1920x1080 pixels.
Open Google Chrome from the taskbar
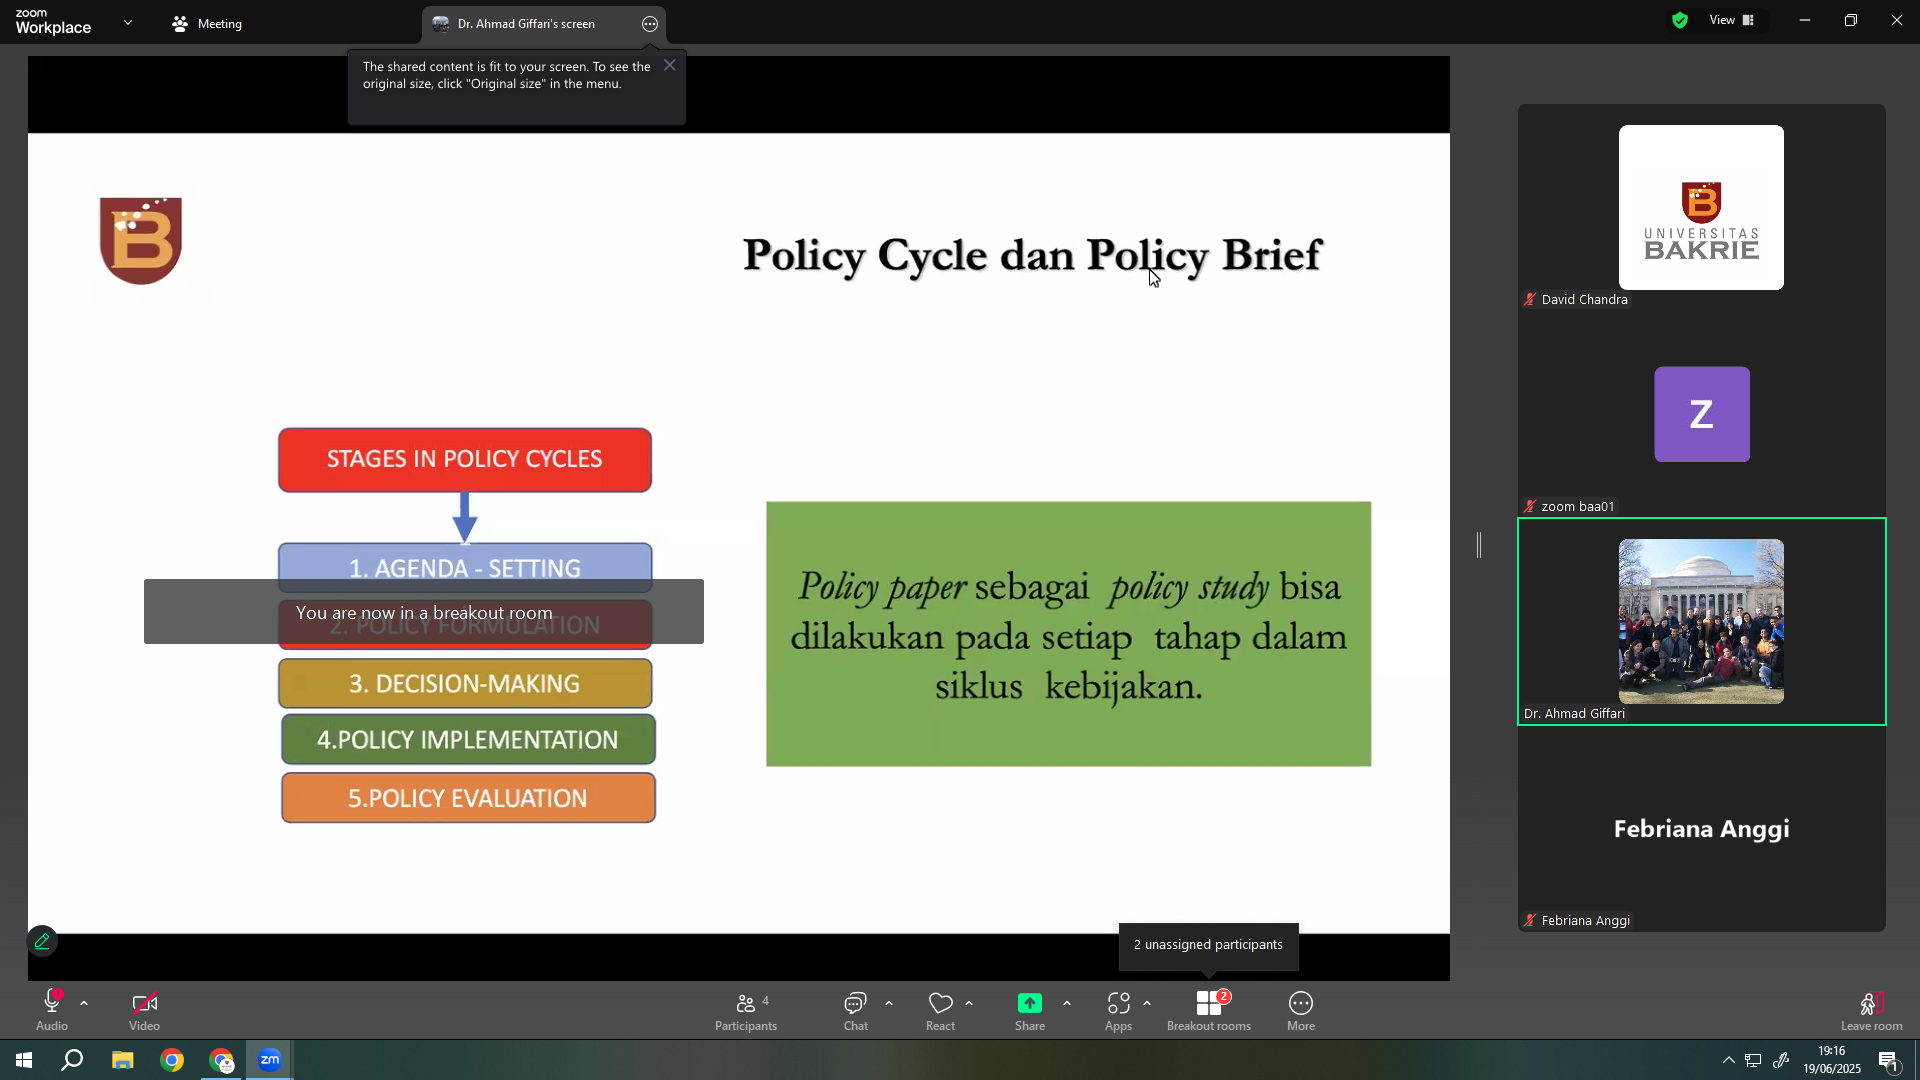click(x=172, y=1060)
